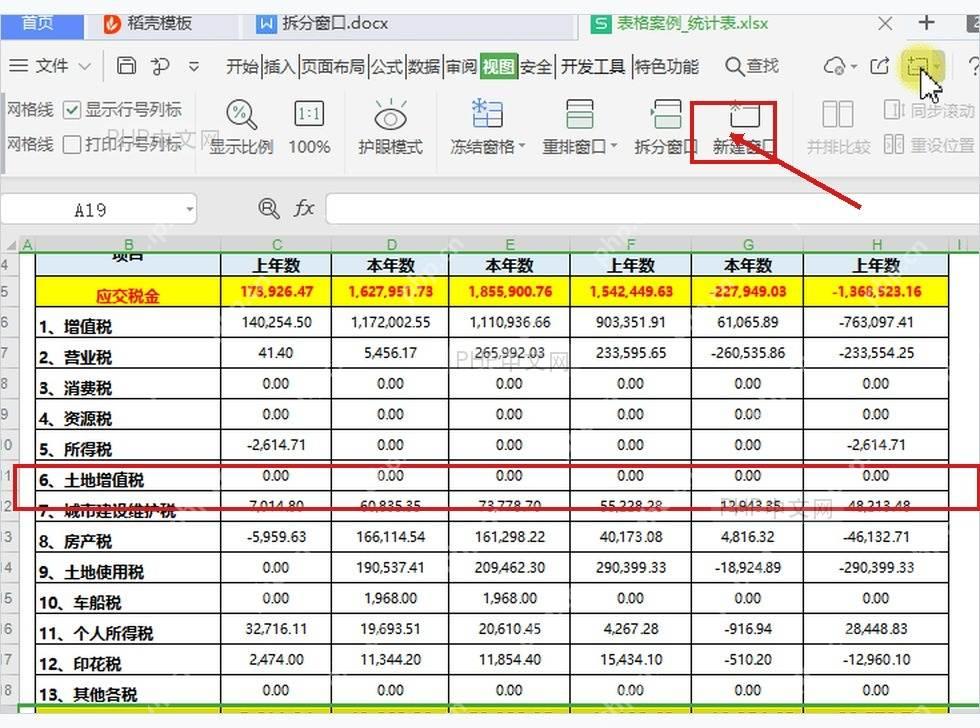Select the 视图 ribbon tab
The height and width of the screenshot is (728, 980).
pyautogui.click(x=498, y=66)
